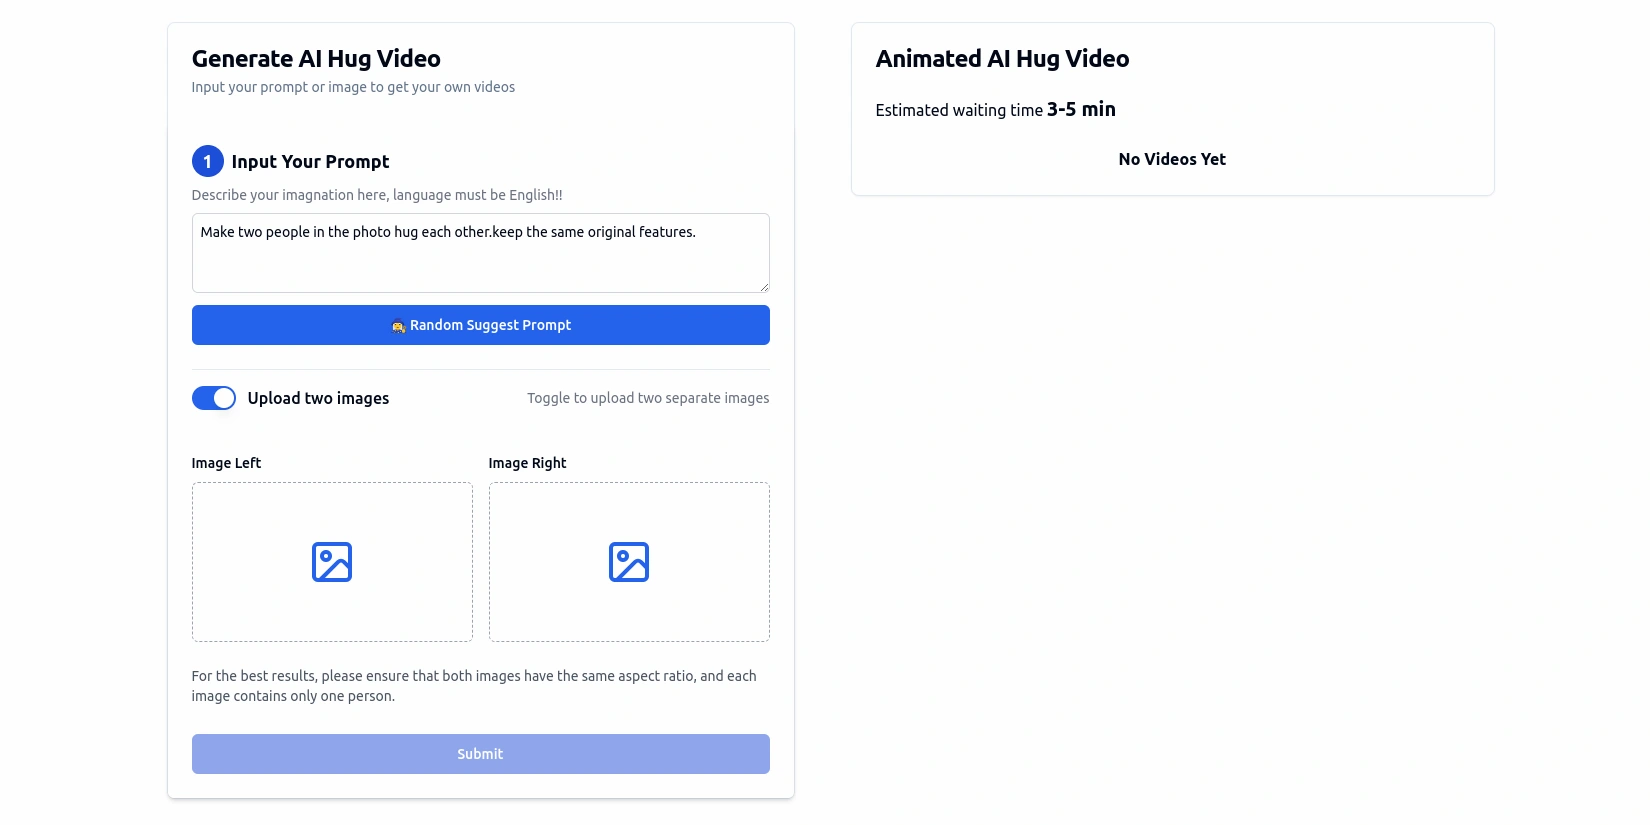
Task: Click the "Image Left" field label
Action: pos(226,463)
